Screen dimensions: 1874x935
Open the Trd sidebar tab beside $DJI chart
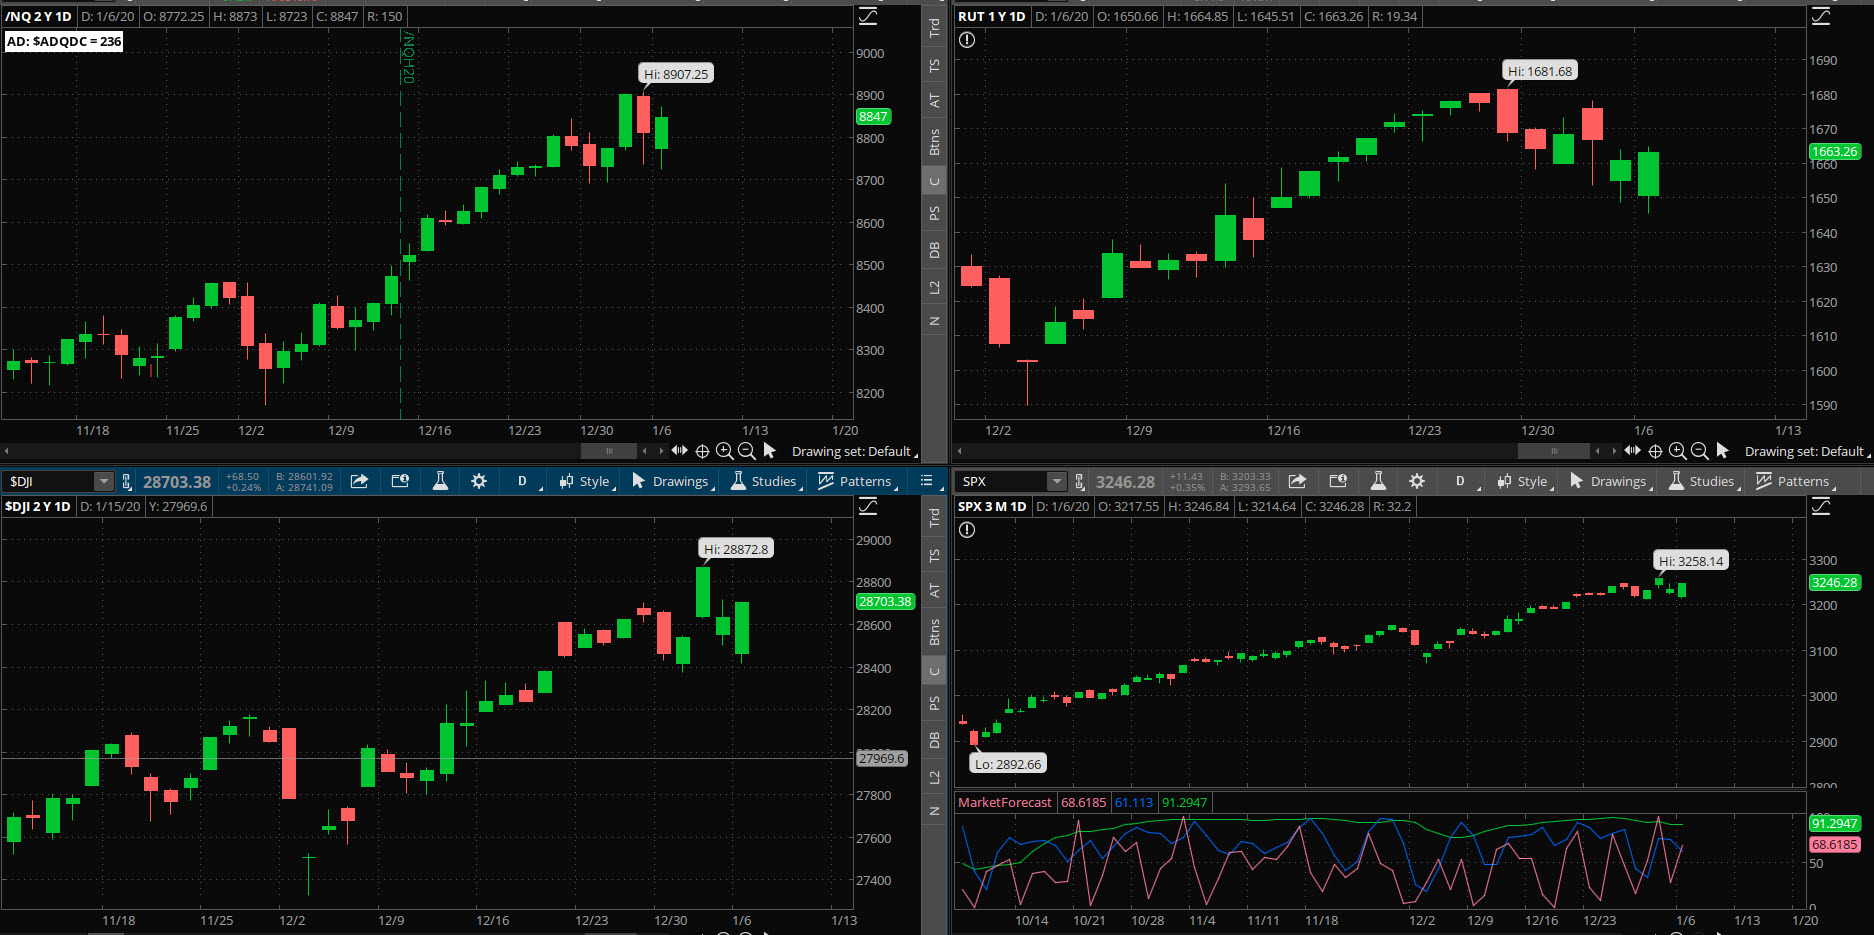tap(934, 518)
